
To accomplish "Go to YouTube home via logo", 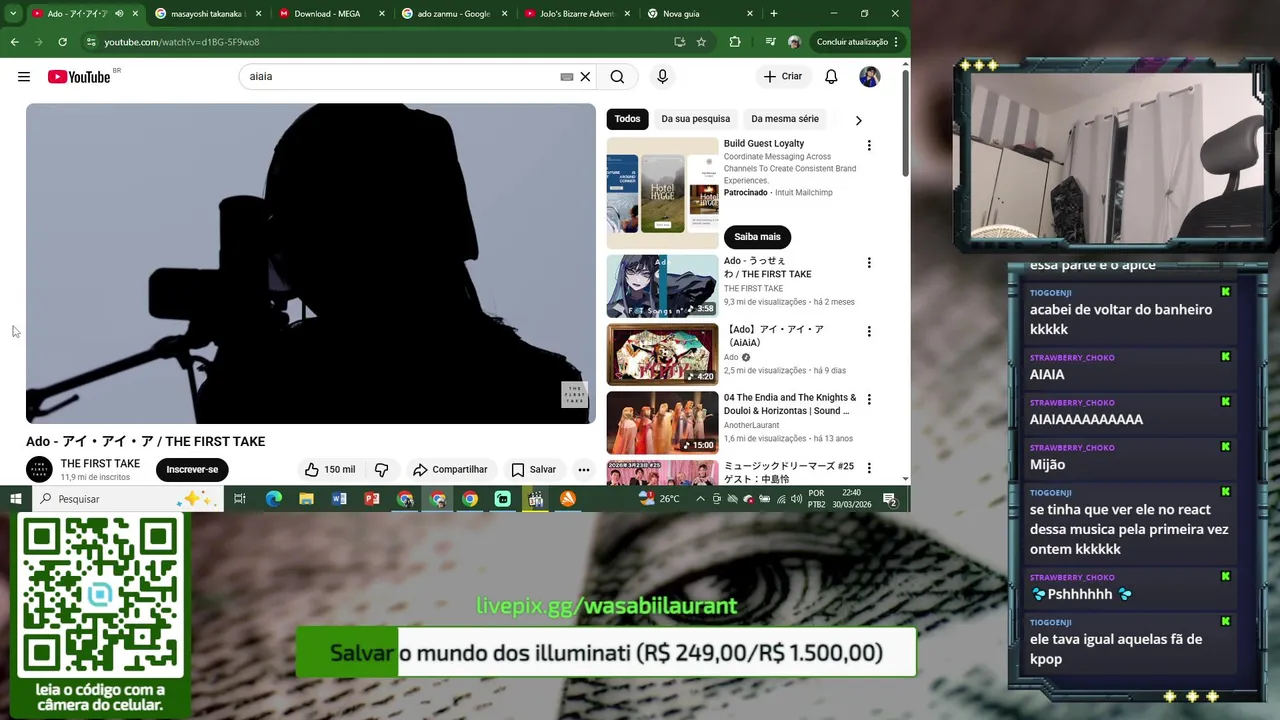I will (x=79, y=77).
